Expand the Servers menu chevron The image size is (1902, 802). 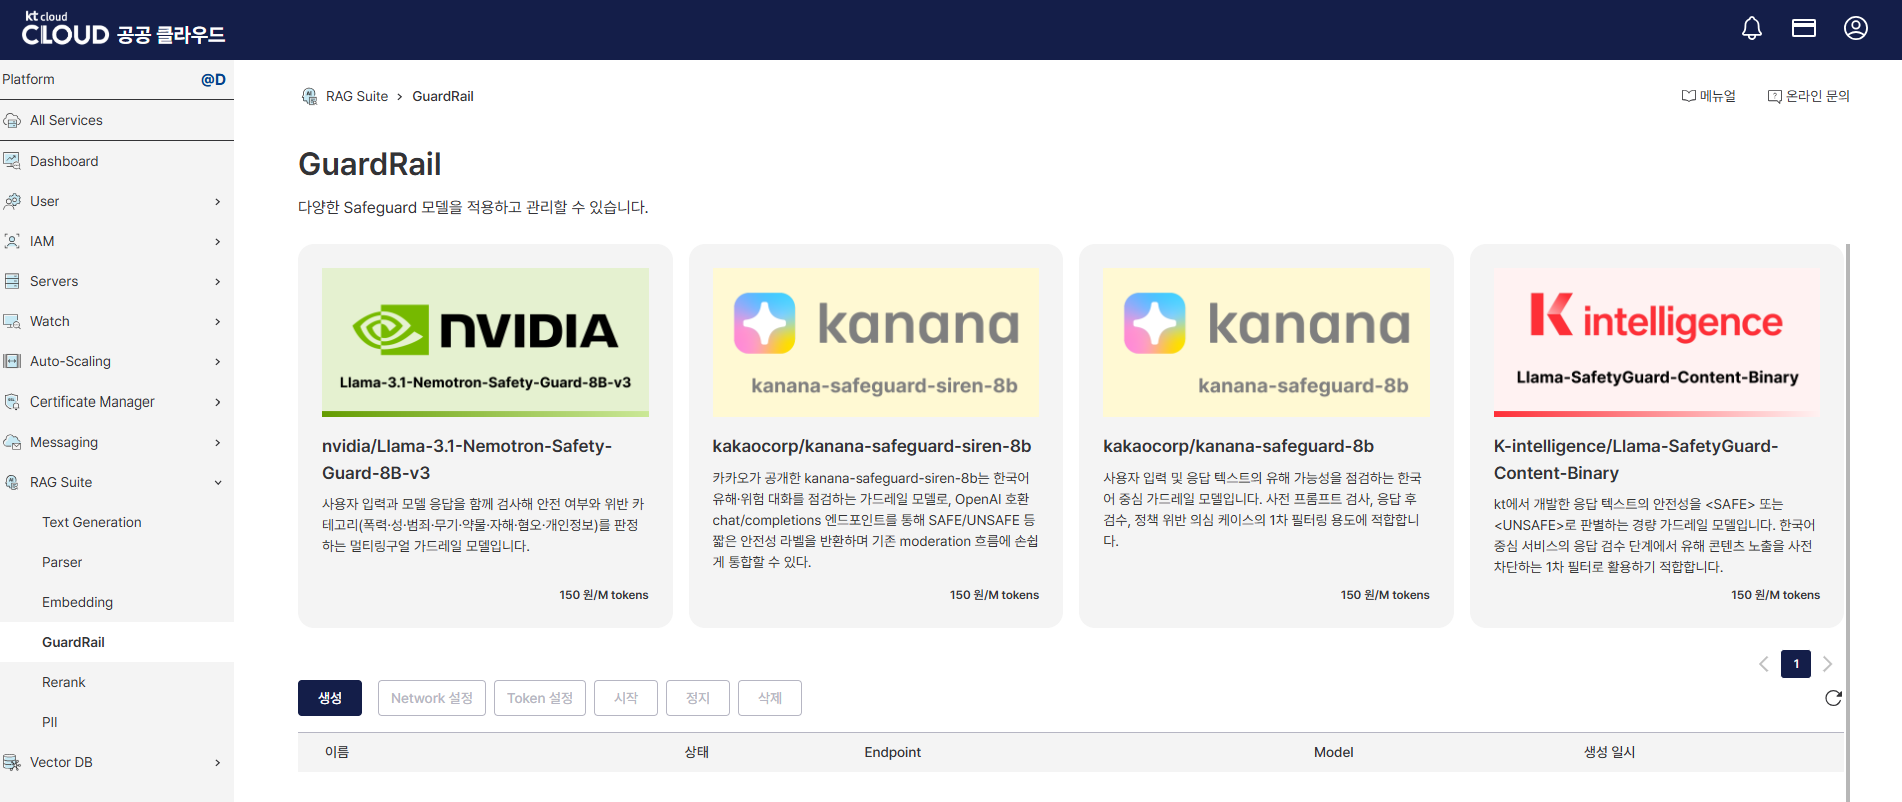218,281
